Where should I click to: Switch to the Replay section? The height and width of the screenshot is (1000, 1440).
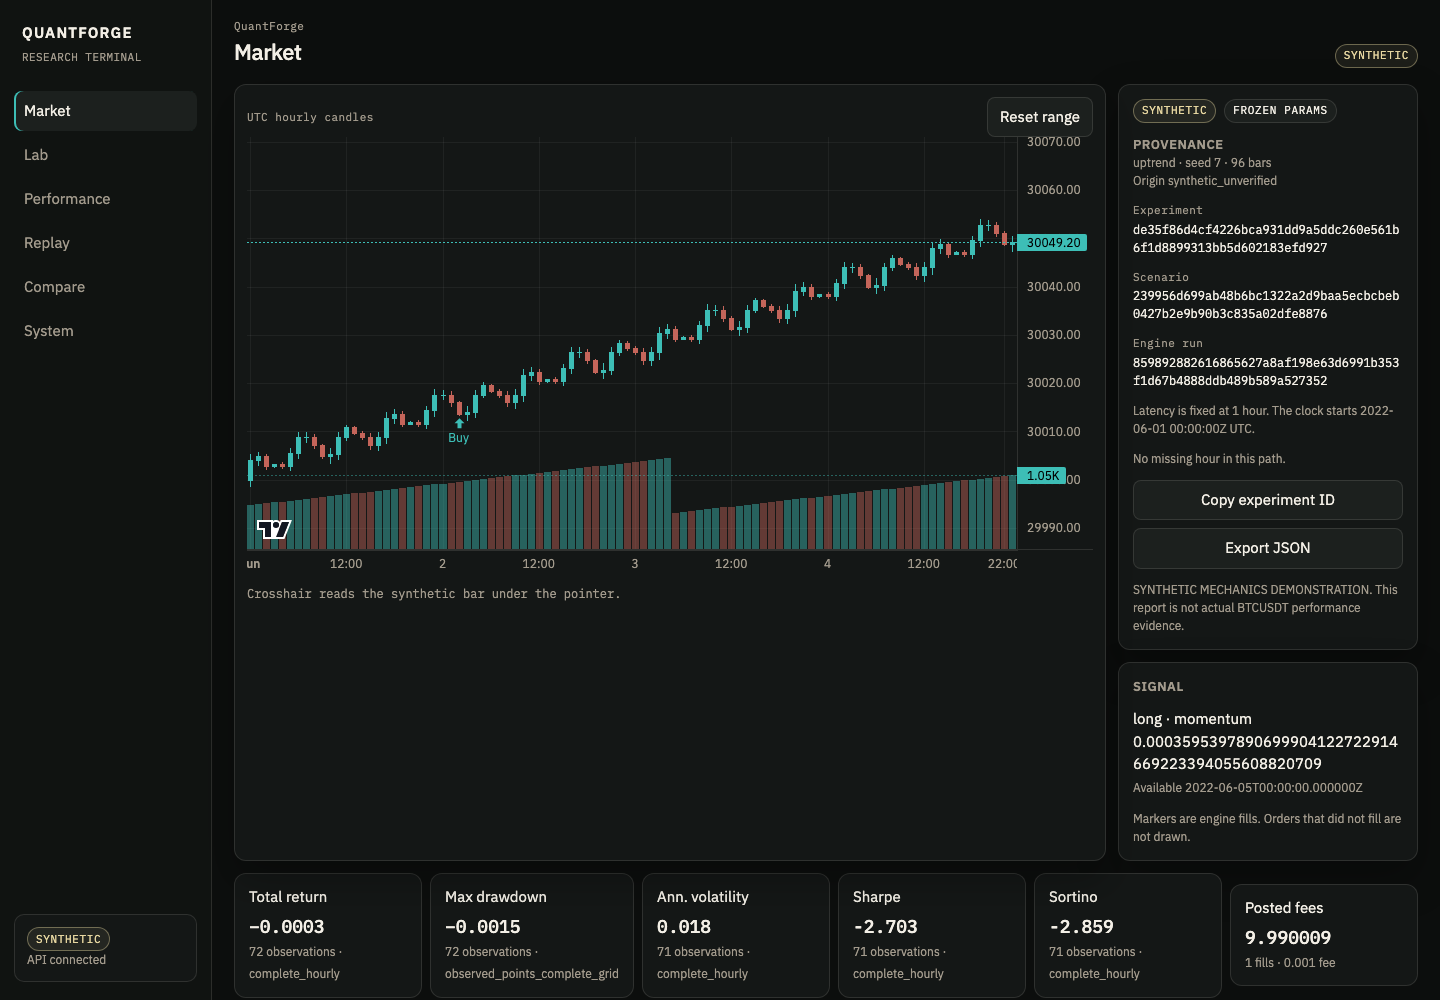[105, 243]
